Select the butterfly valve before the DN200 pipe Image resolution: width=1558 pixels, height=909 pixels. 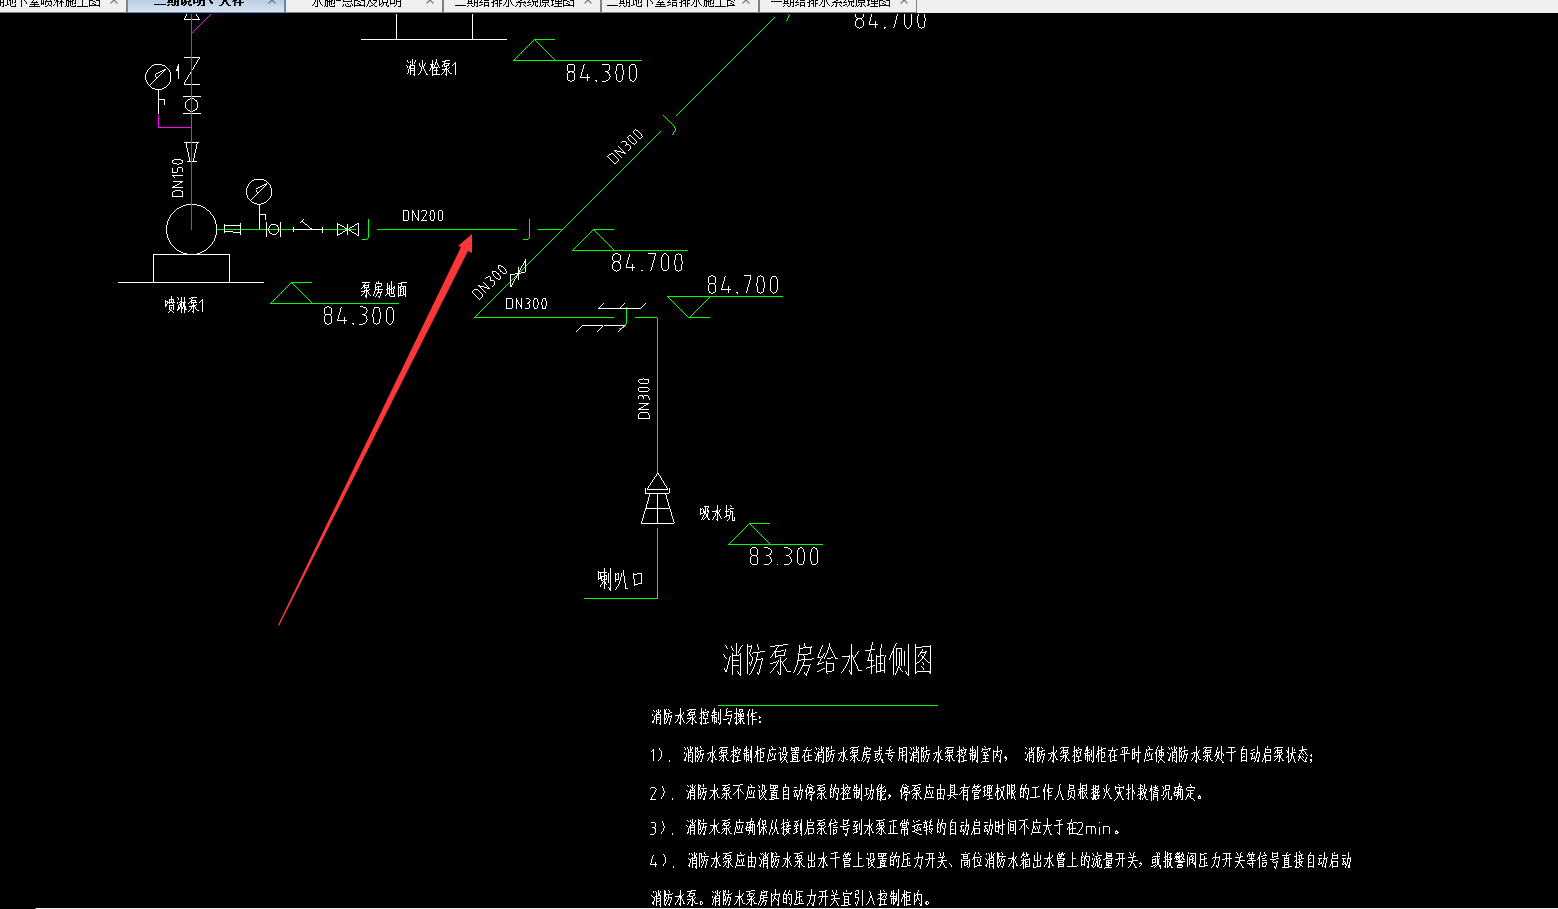pyautogui.click(x=348, y=230)
